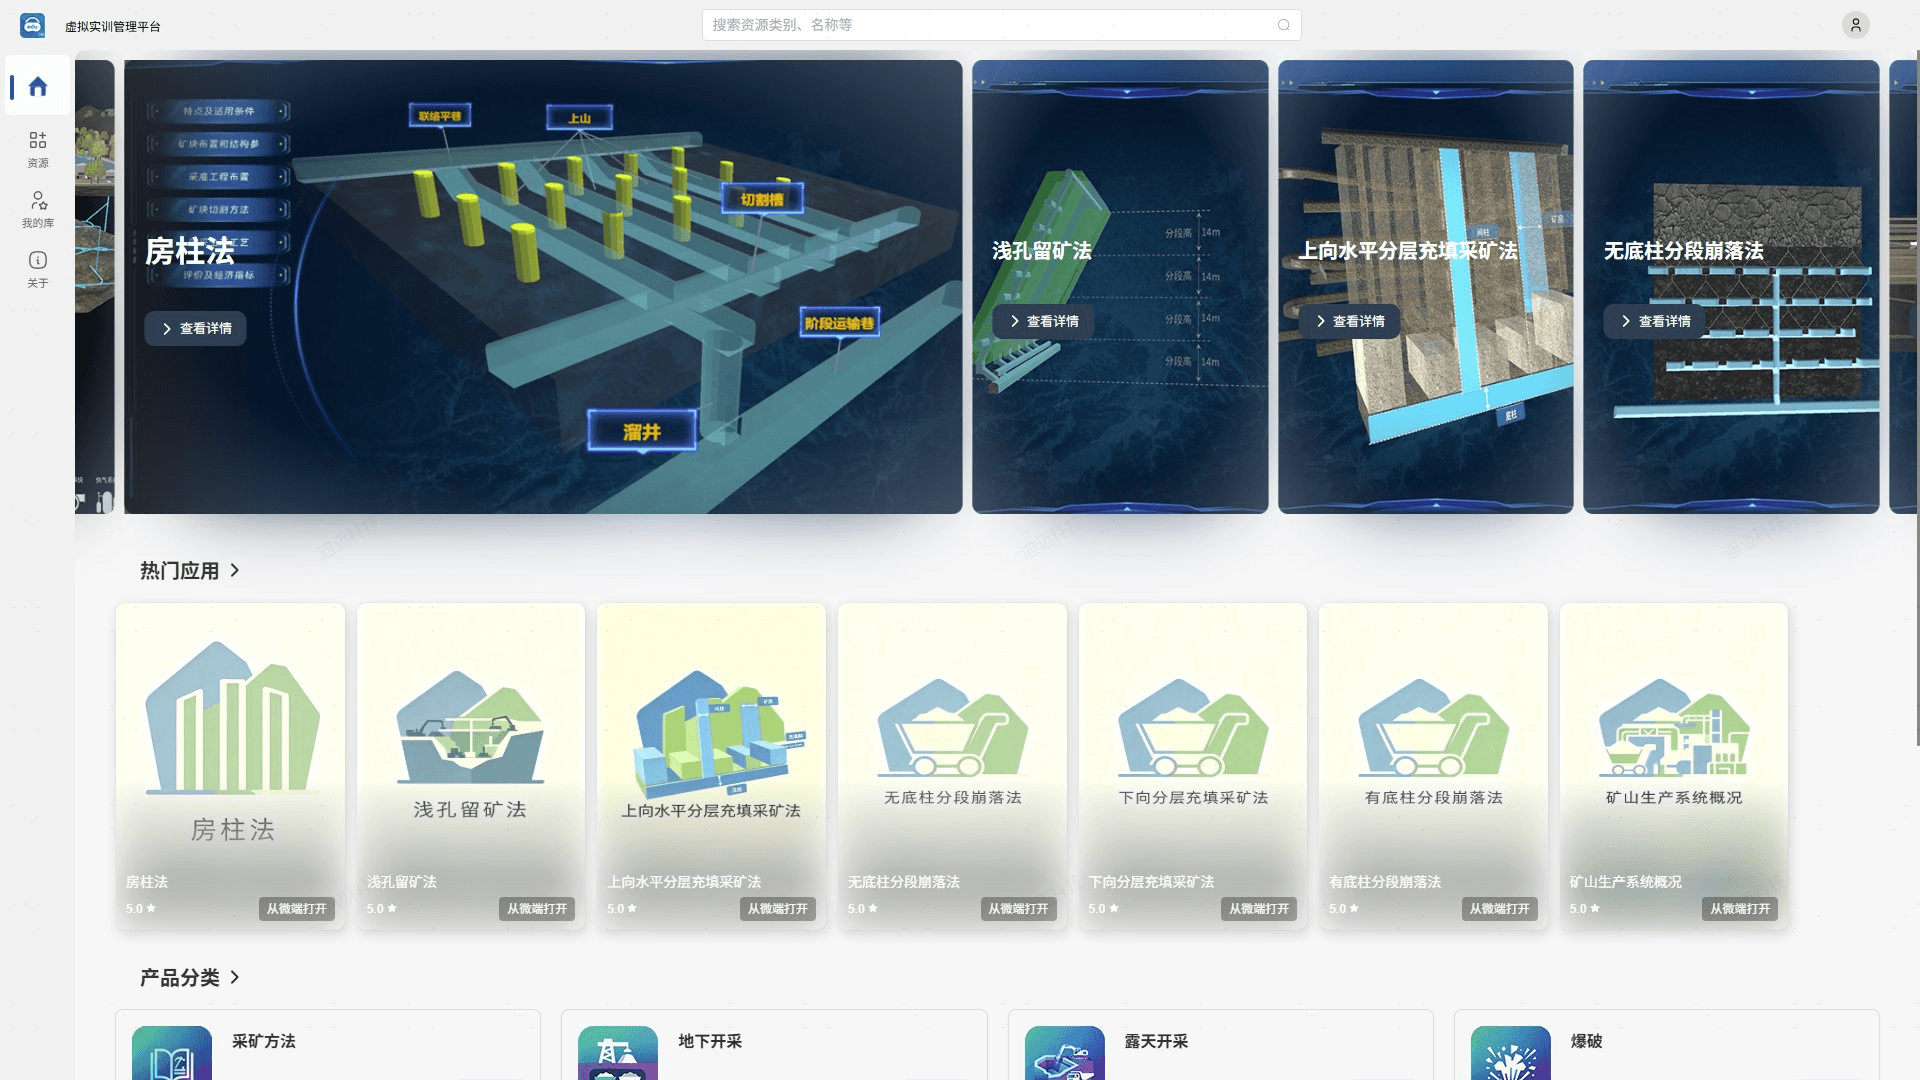This screenshot has width=1920, height=1080.
Task: View details of 浅孔留矿法 banner
Action: point(1043,321)
